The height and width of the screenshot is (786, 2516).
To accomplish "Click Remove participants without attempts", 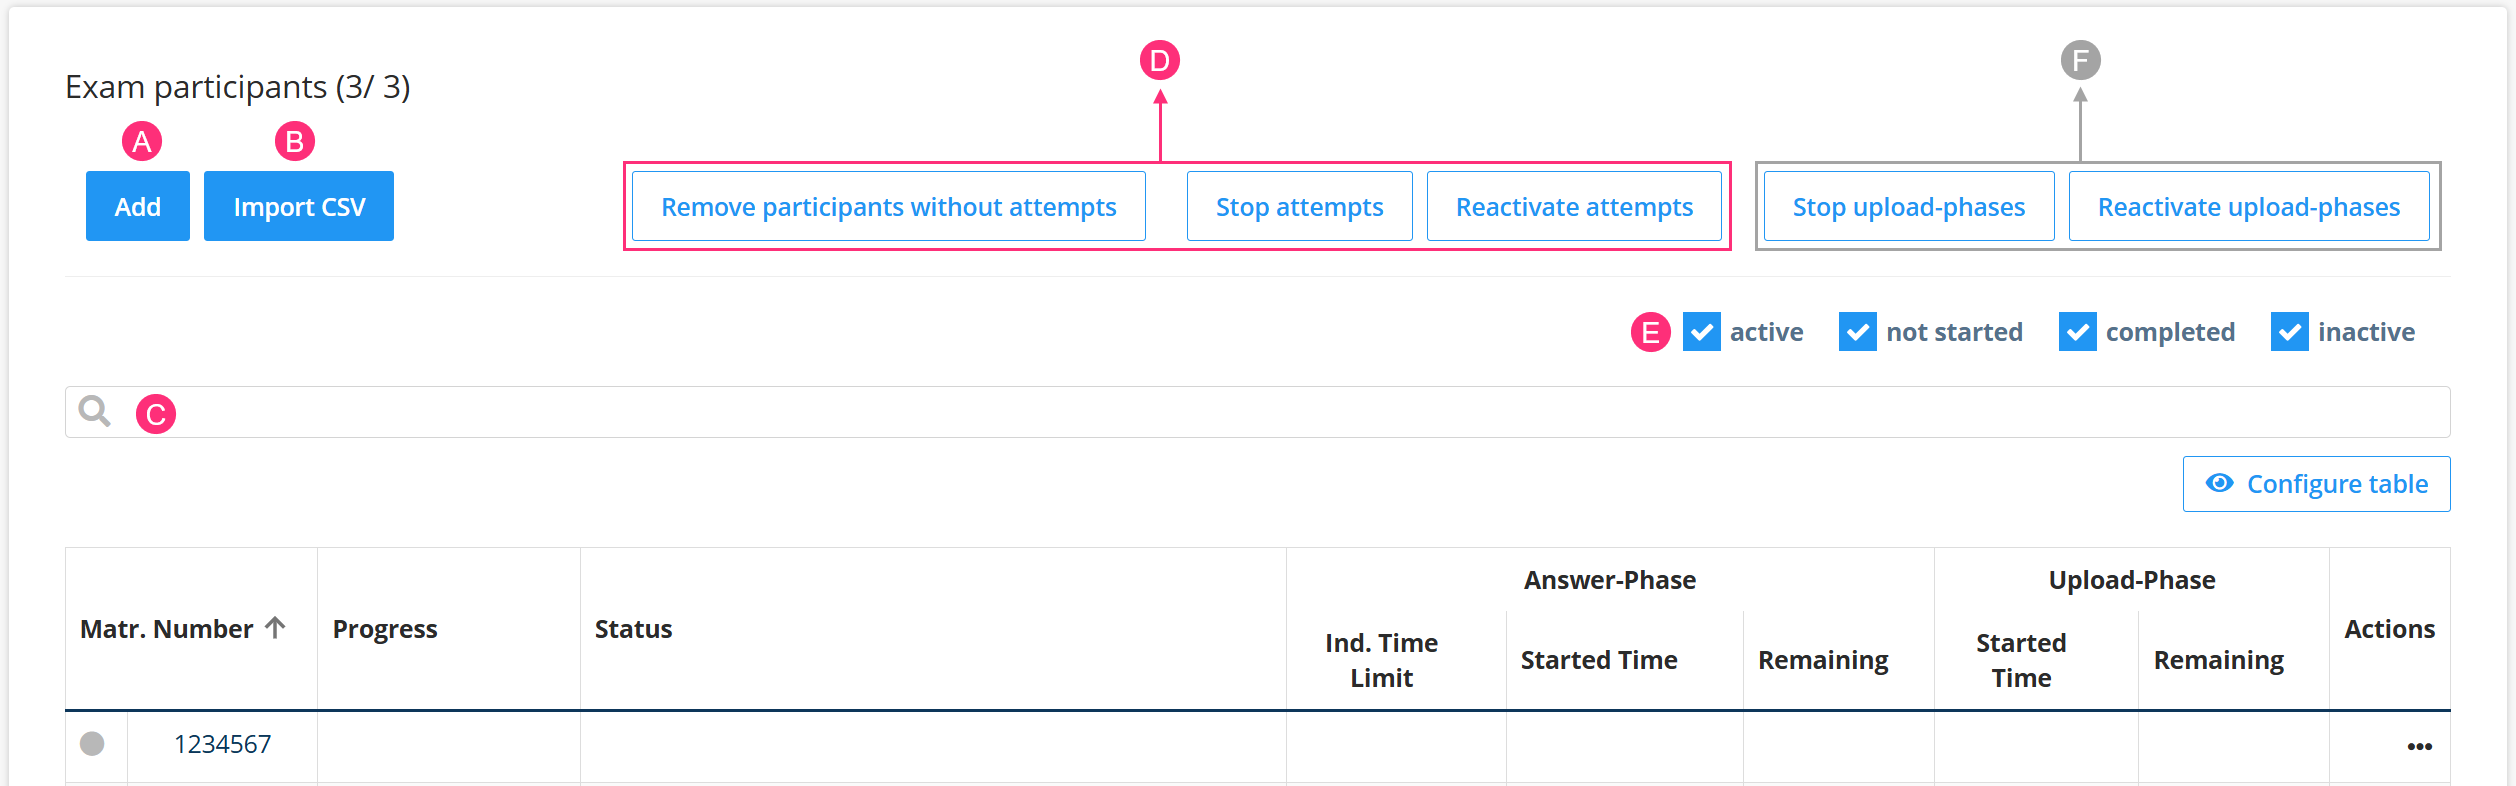I will point(888,207).
